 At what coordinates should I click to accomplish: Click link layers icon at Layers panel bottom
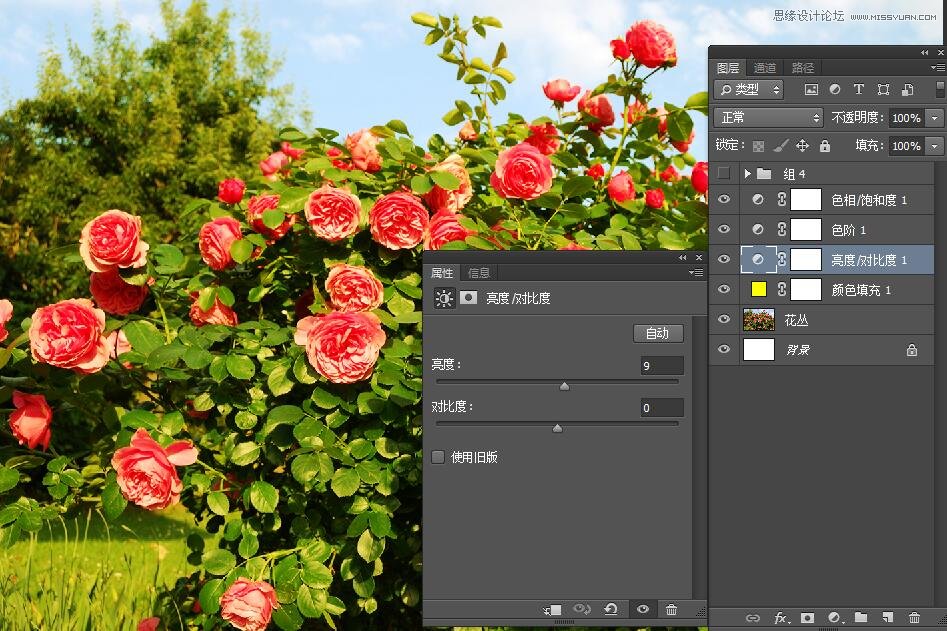point(753,617)
